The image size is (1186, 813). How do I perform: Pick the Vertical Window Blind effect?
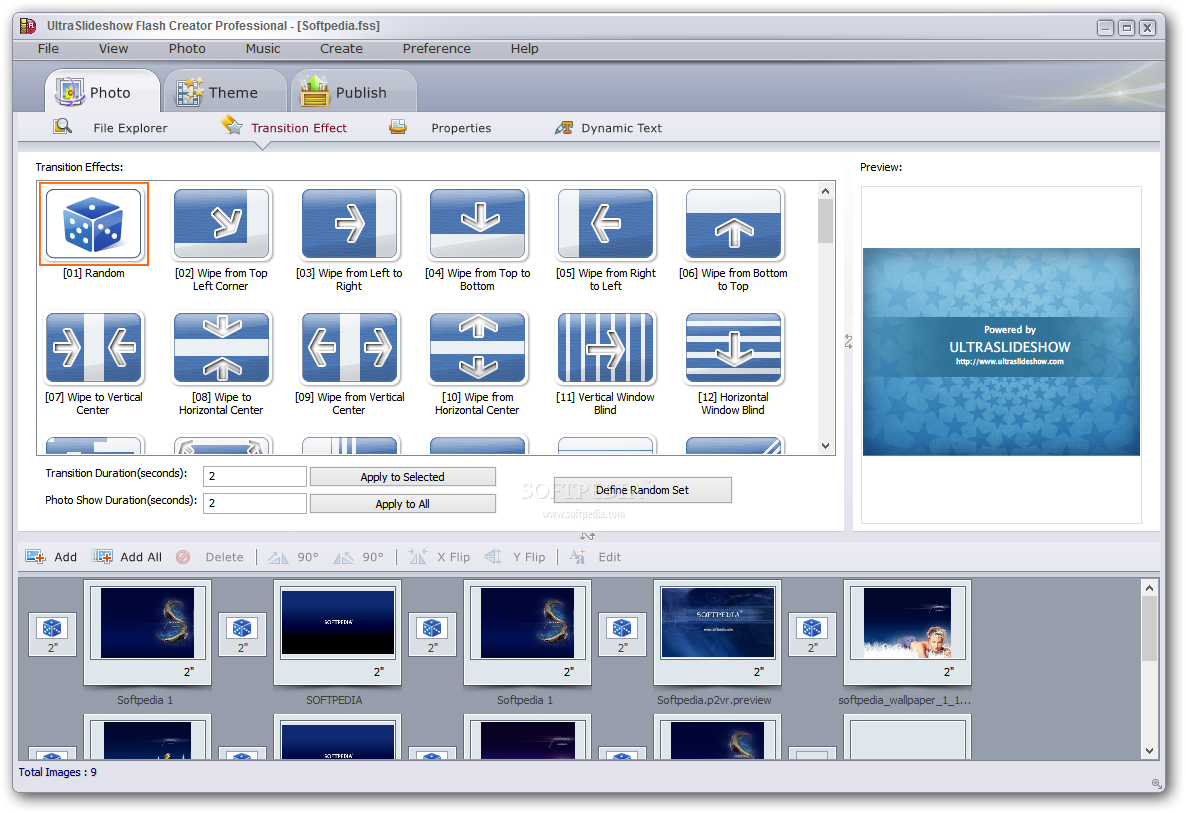[605, 348]
